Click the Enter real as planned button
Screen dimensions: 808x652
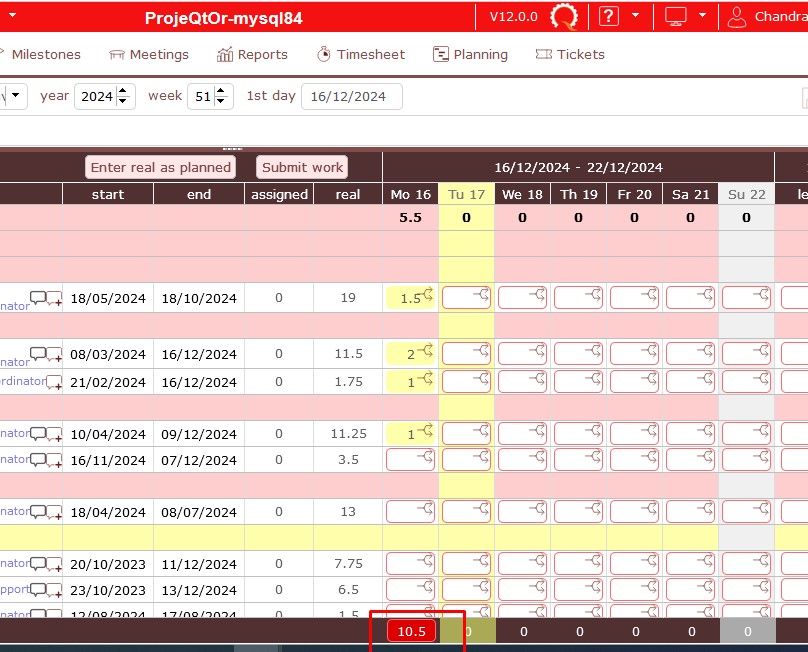[x=161, y=167]
